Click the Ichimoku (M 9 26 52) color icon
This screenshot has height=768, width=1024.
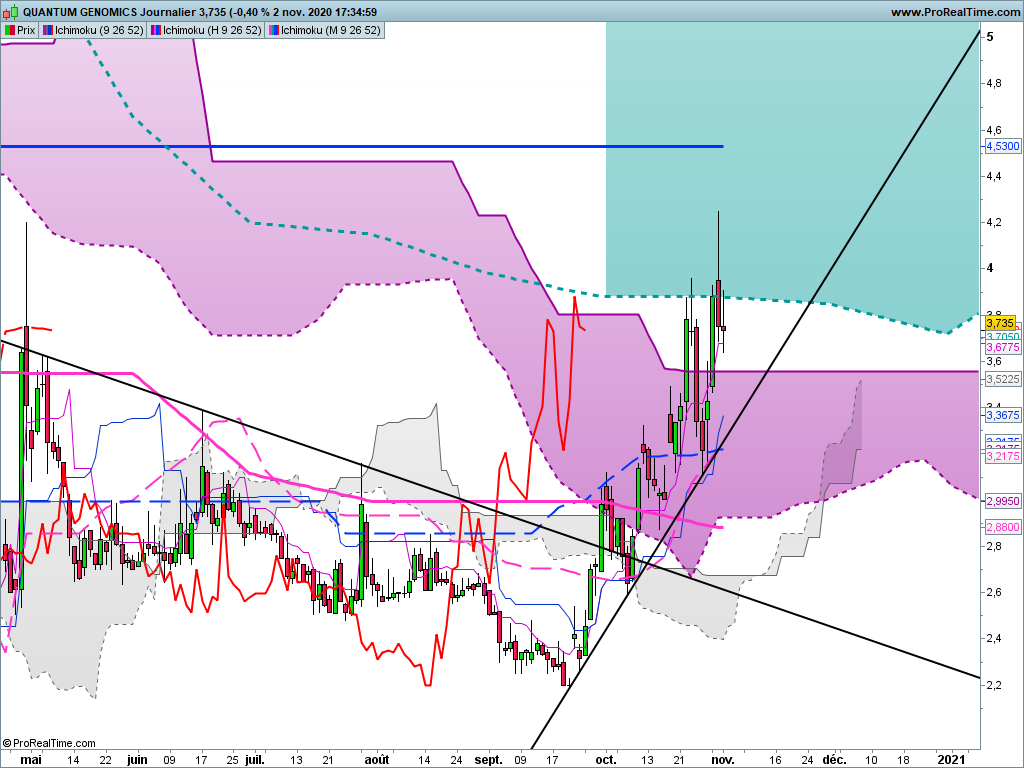tap(274, 30)
